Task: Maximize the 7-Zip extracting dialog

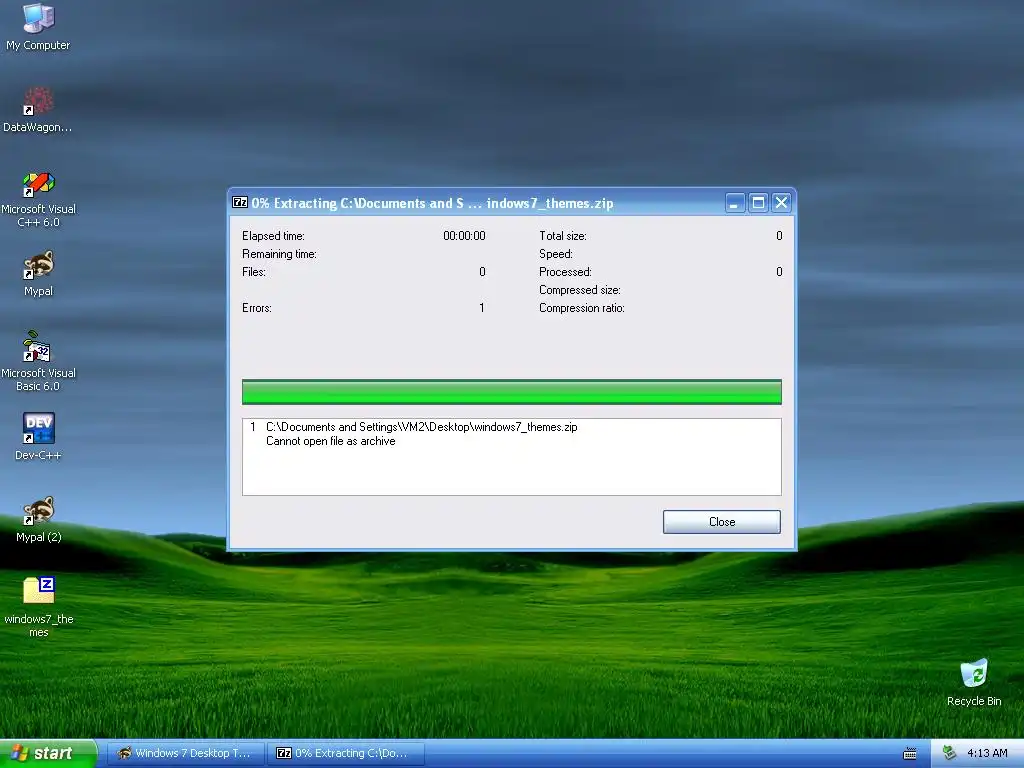Action: click(x=758, y=203)
